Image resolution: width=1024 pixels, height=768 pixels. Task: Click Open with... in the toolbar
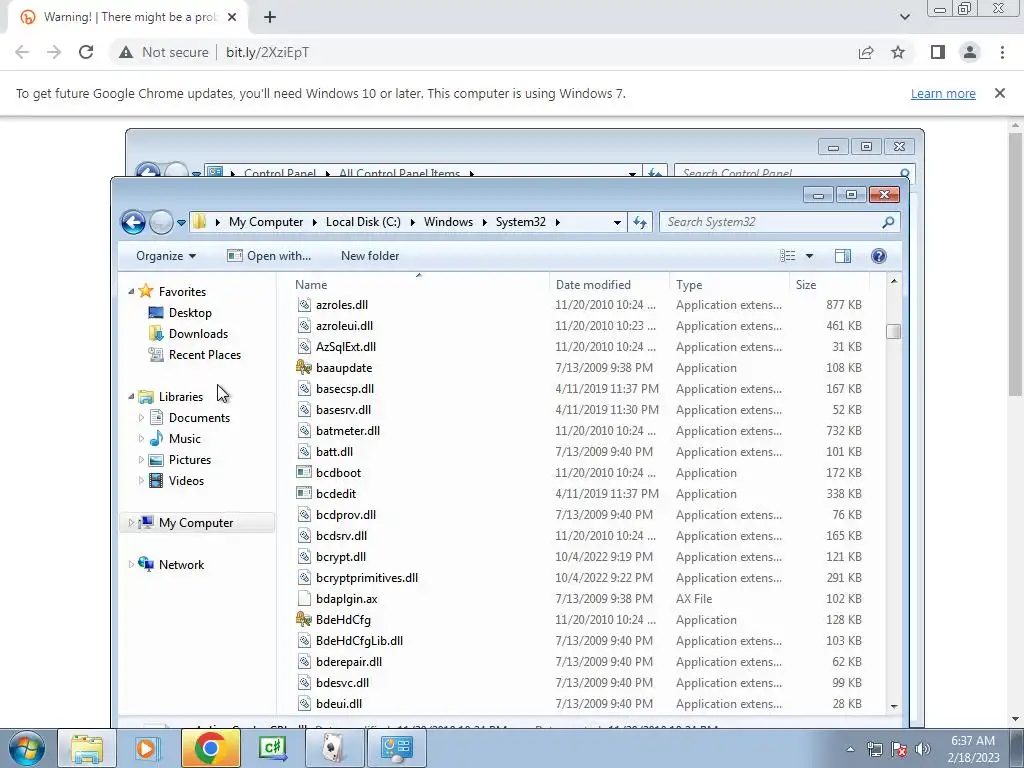coord(268,256)
